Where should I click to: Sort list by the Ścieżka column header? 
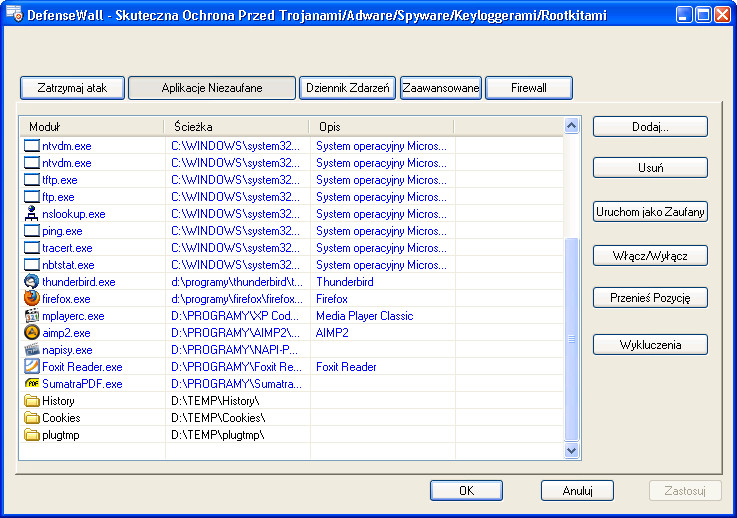(x=237, y=127)
